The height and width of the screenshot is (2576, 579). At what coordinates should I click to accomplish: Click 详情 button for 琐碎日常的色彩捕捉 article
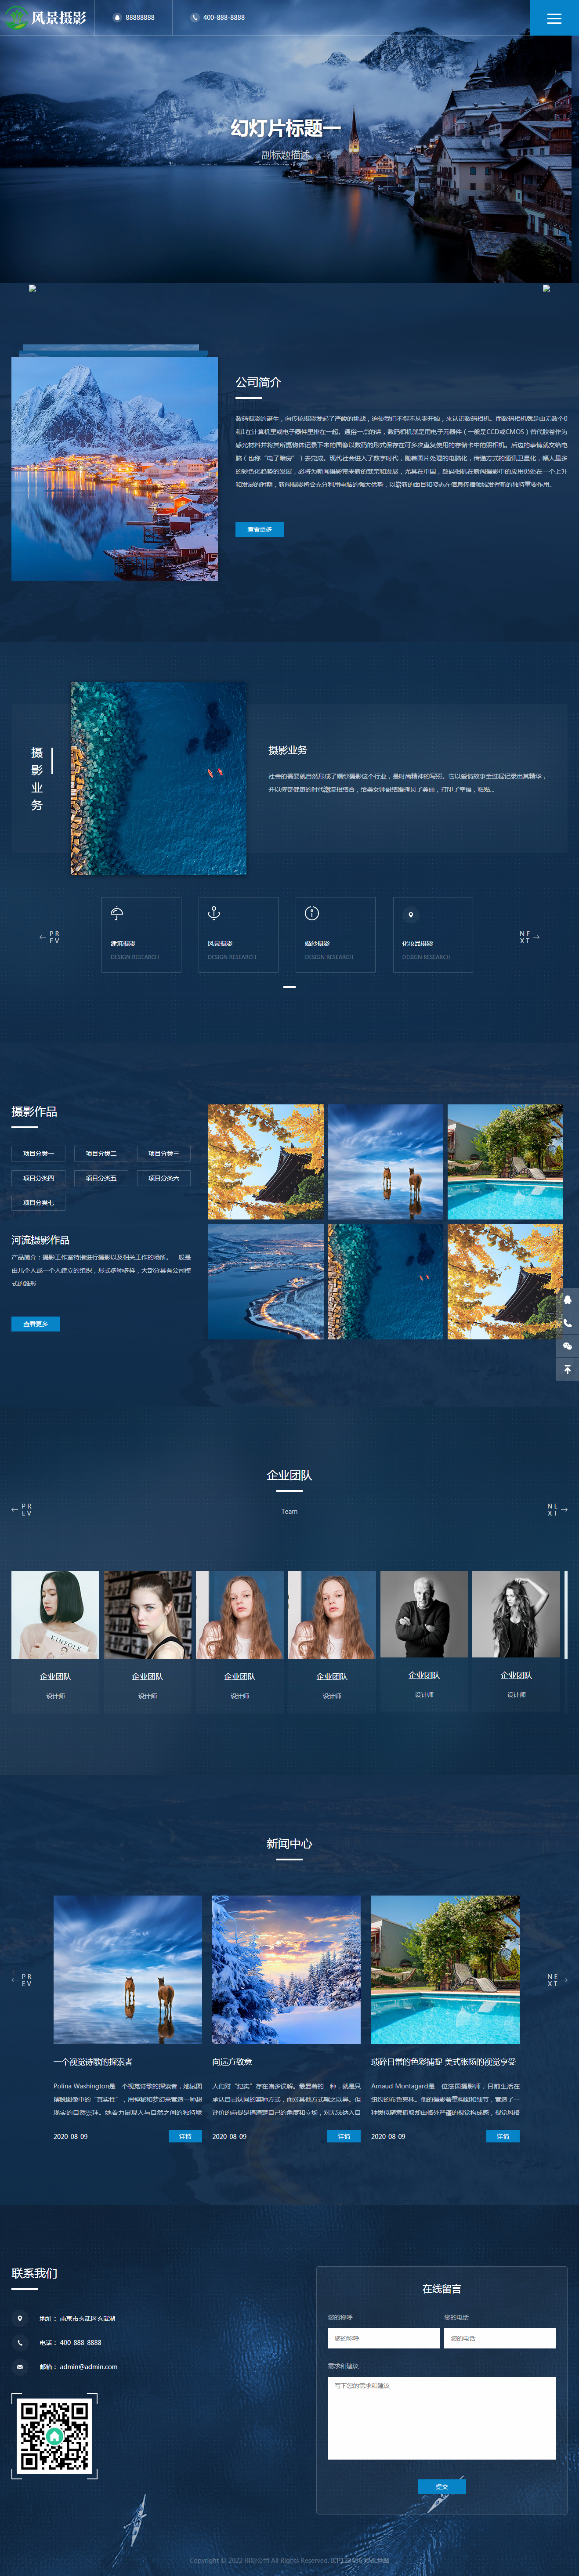[503, 2136]
